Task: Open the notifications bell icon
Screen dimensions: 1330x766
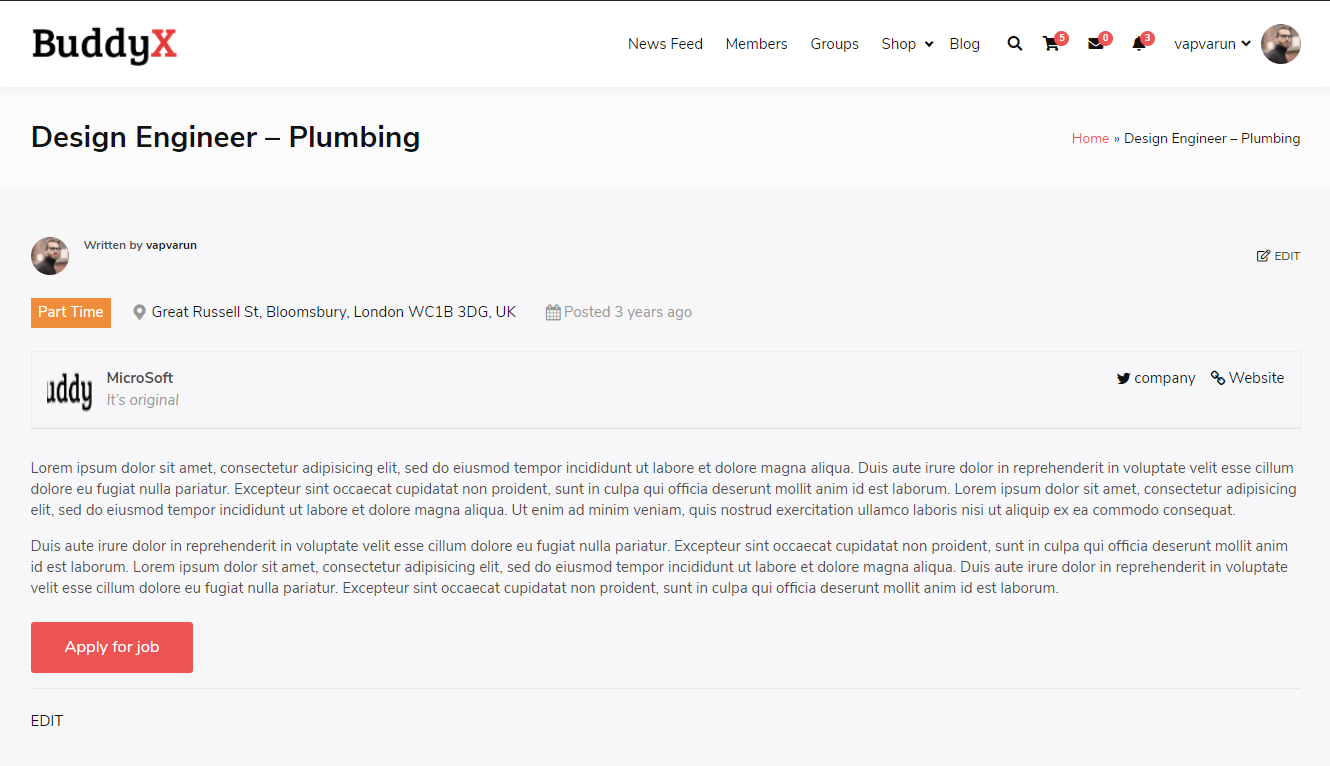Action: coord(1138,44)
